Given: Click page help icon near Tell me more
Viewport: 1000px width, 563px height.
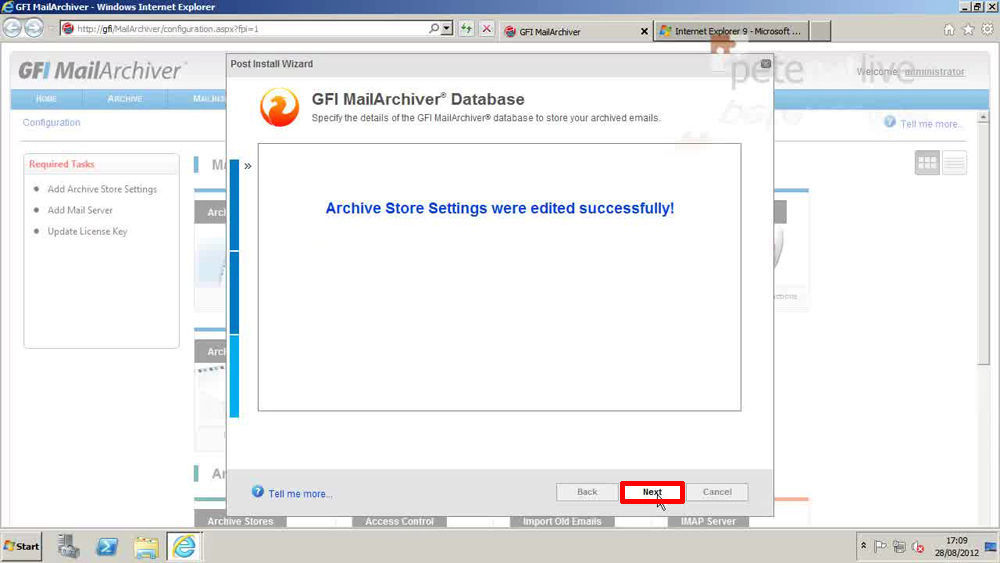Looking at the screenshot, I should coord(890,122).
